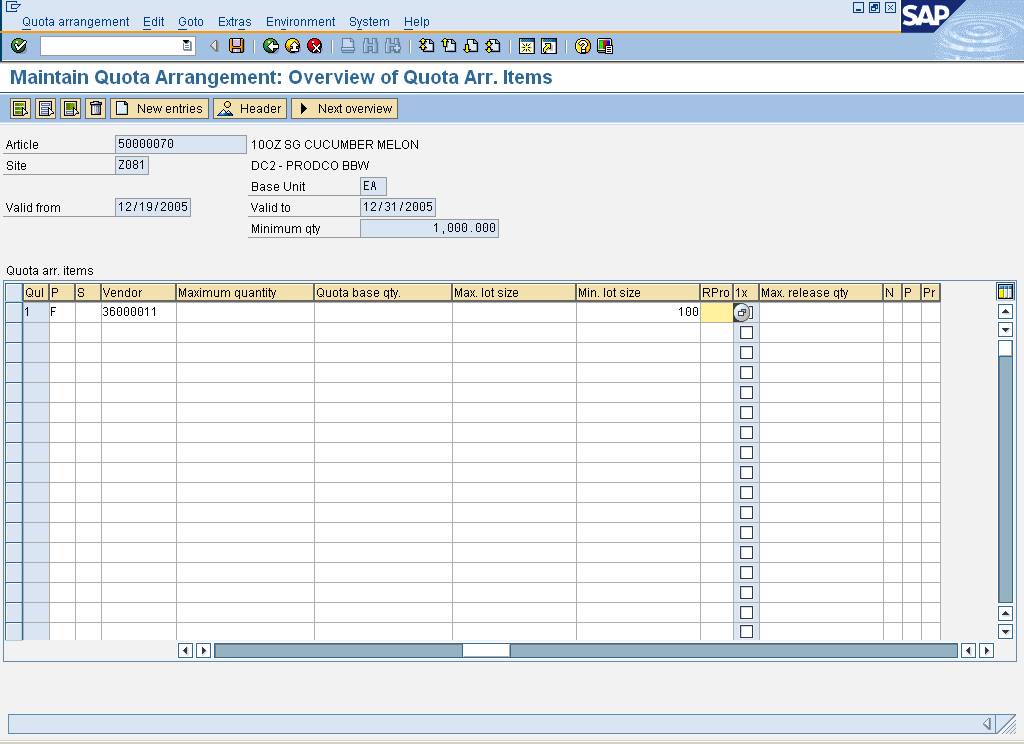Select the row selector for vendor 36000011
This screenshot has height=744, width=1024.
pos(14,312)
